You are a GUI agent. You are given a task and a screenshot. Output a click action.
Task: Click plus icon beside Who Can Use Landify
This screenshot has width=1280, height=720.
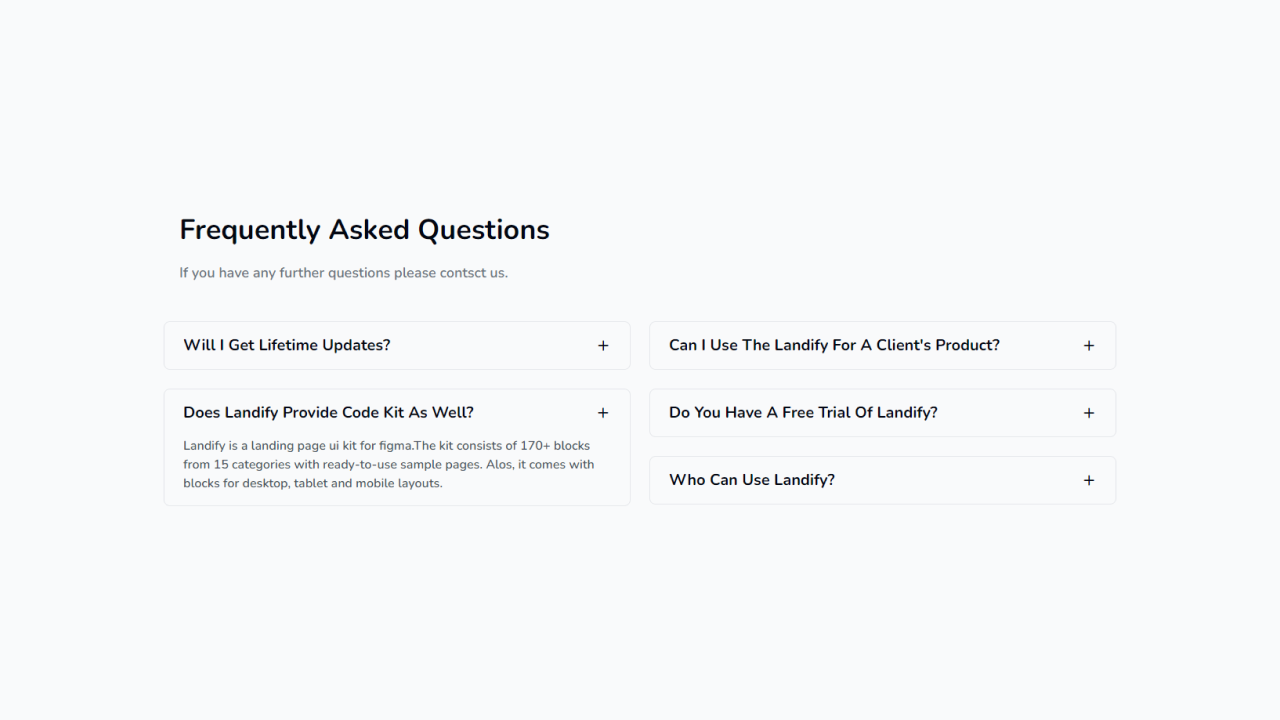coord(1089,480)
